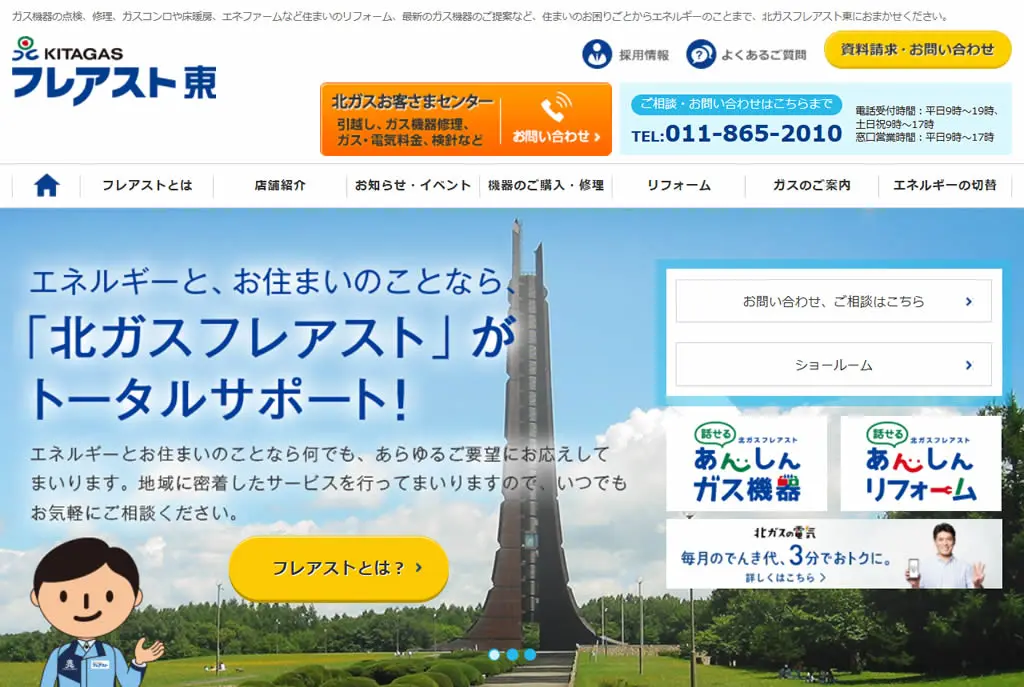Select the second carousel slide dot
The width and height of the screenshot is (1024, 687).
[x=512, y=654]
